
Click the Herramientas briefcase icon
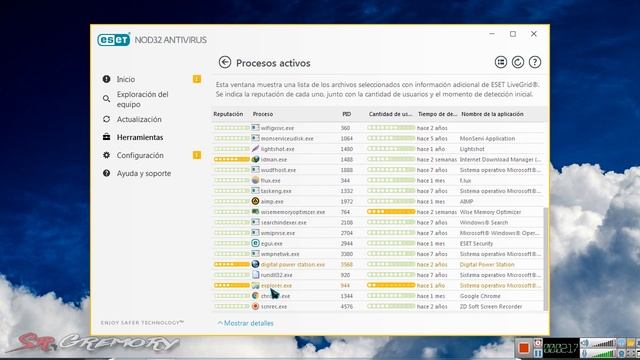coord(107,137)
